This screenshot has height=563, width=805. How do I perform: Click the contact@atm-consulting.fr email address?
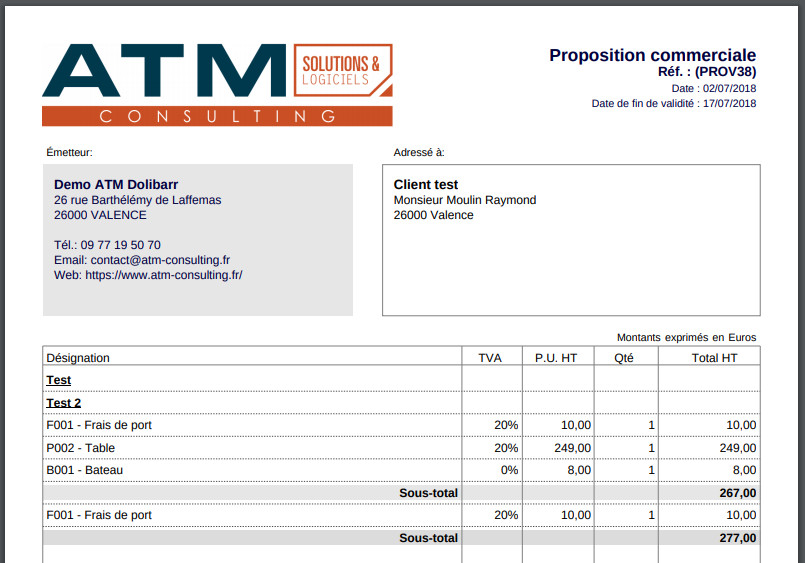[160, 260]
